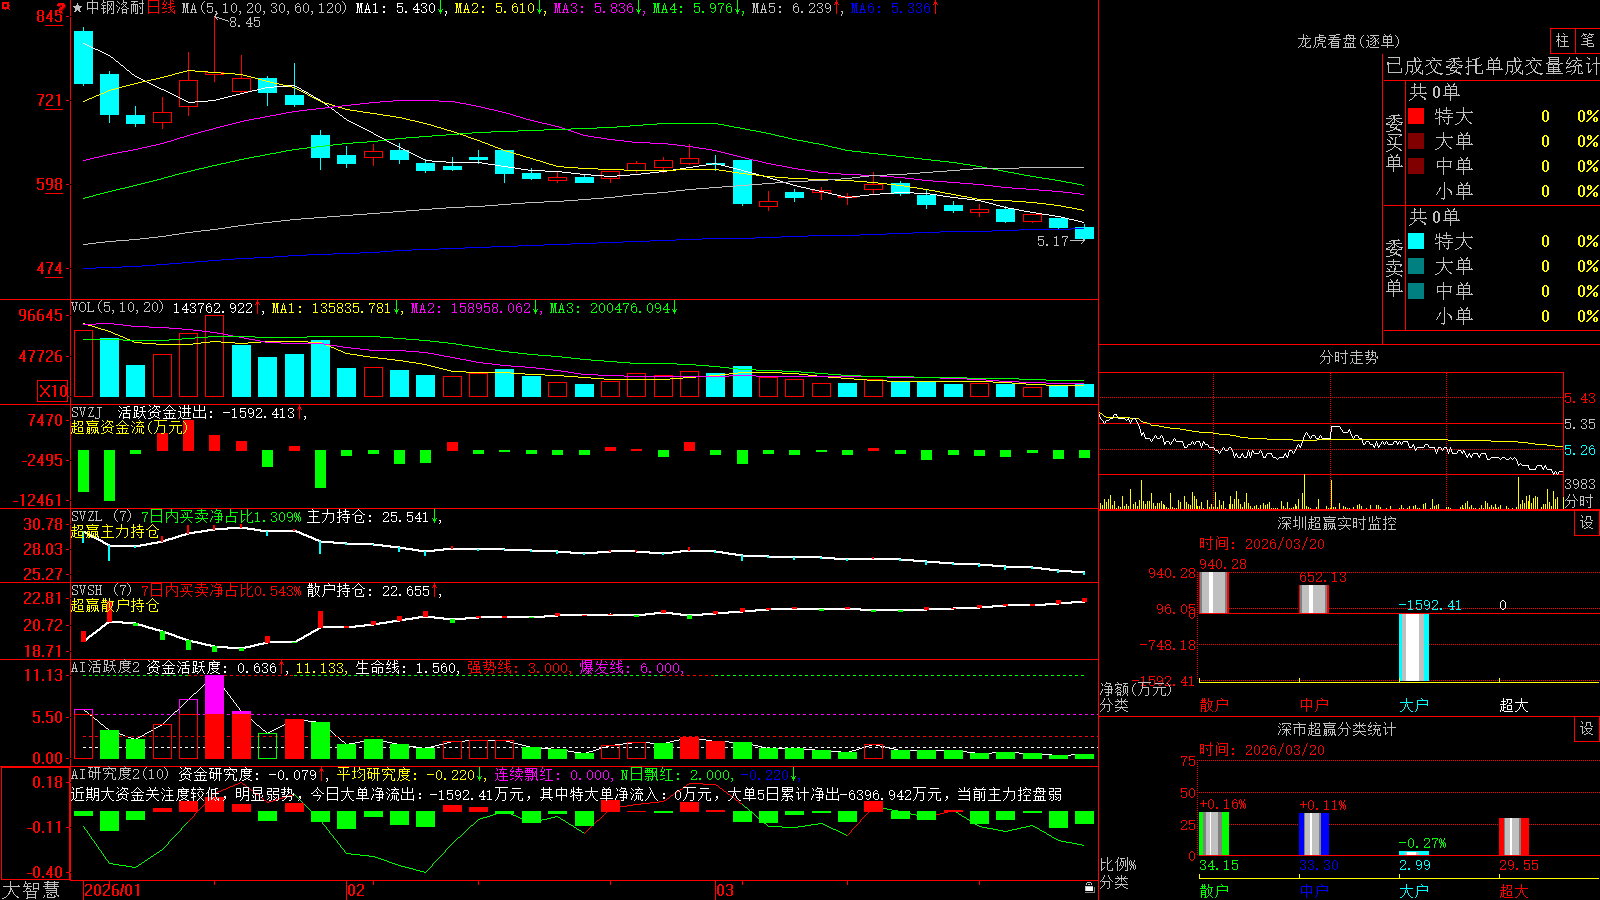Click the lock icon at chart bottom-right

(x=1090, y=888)
